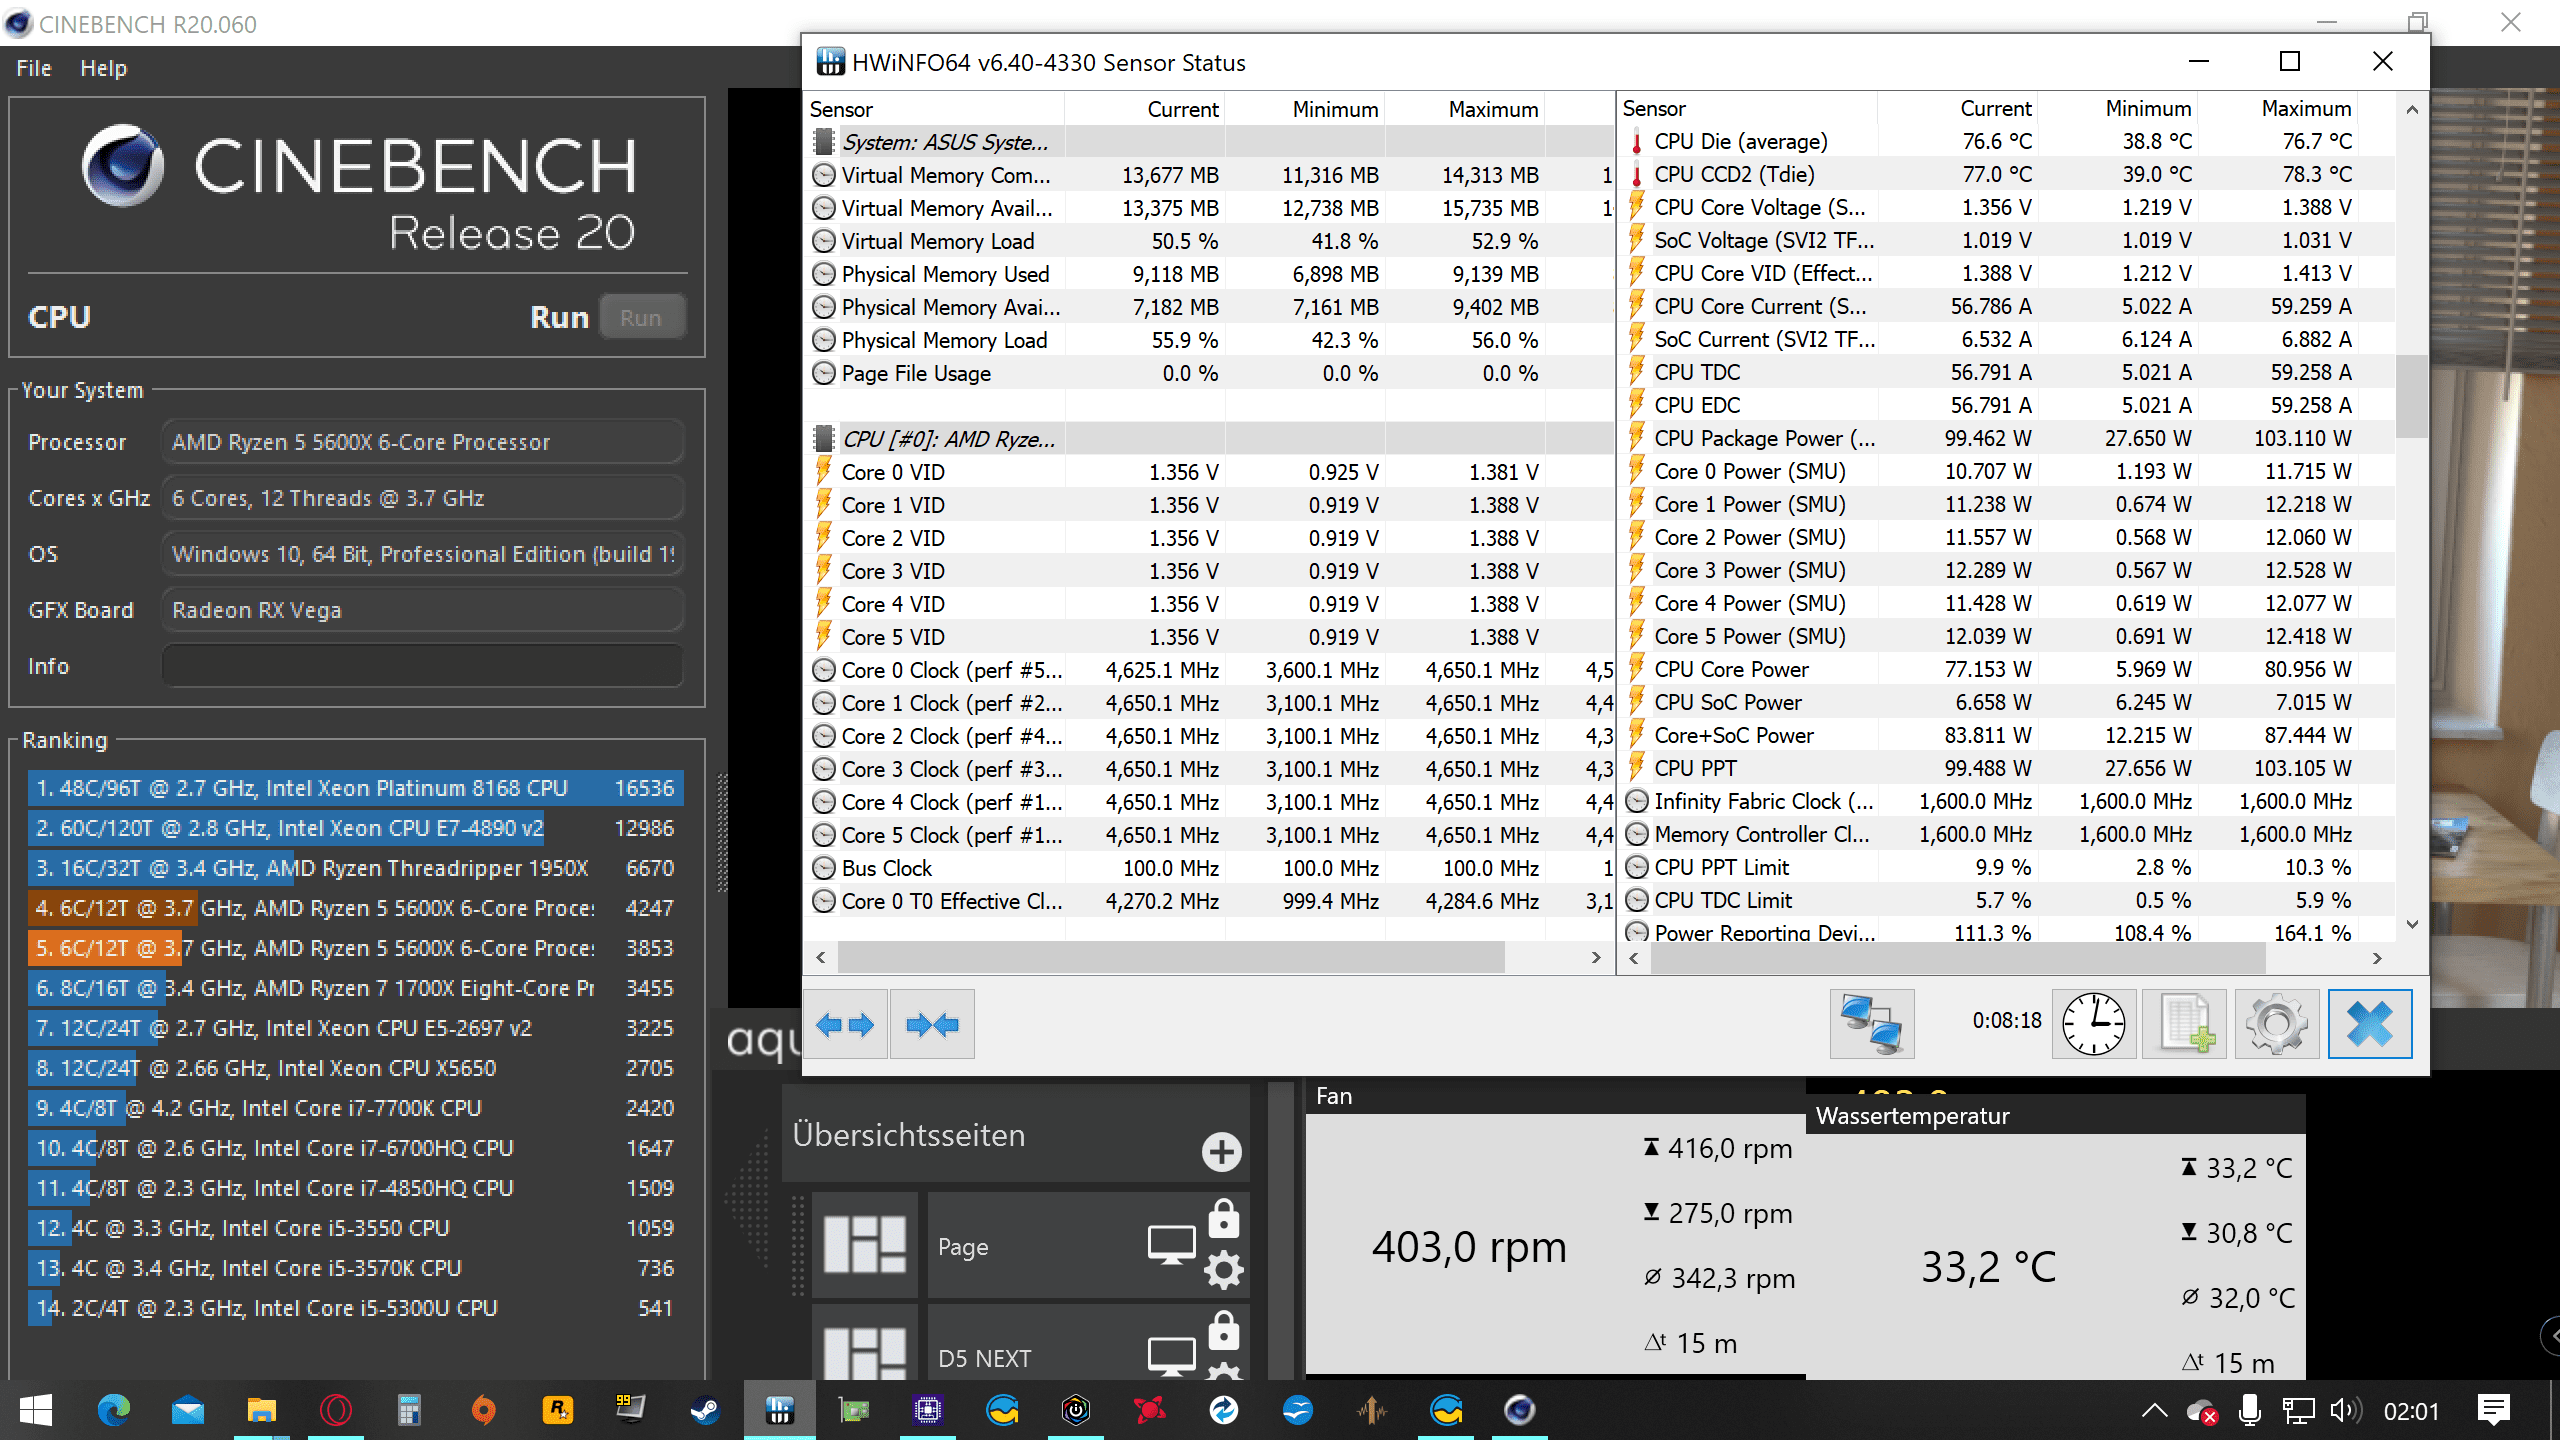Open the Cinebench File menu

[x=33, y=68]
